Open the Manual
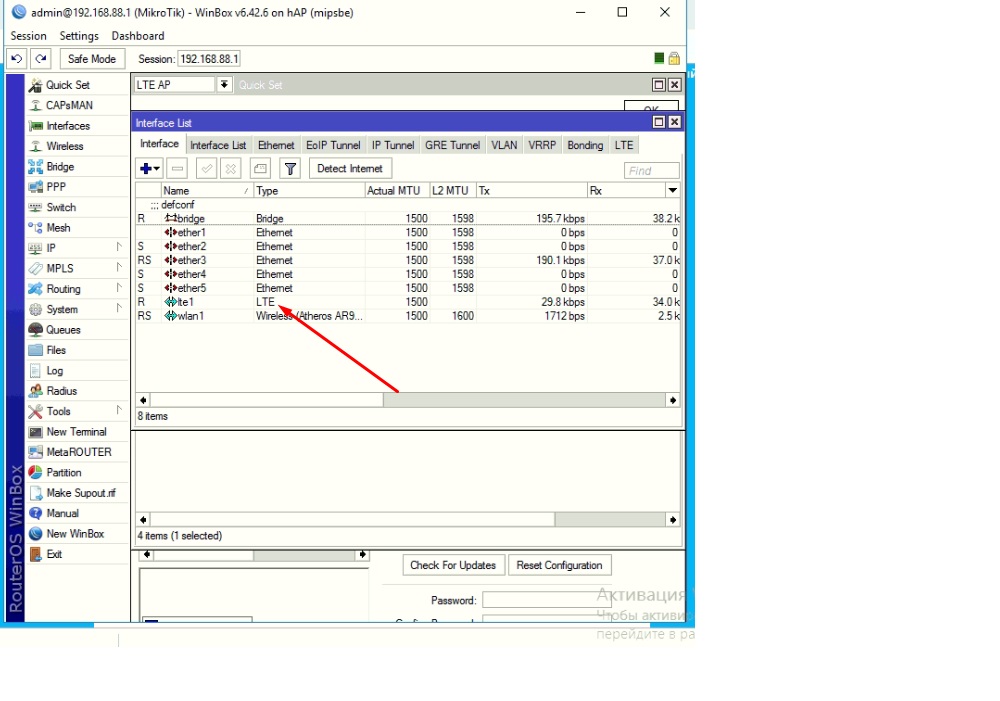 click(62, 513)
